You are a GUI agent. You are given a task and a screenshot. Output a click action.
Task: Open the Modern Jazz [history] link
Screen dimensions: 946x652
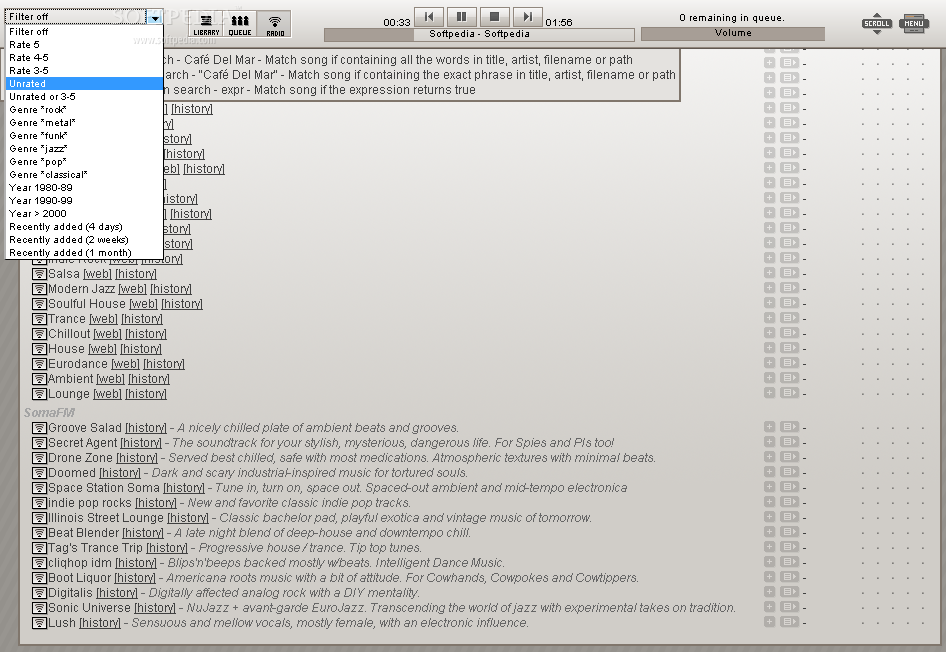pos(171,290)
